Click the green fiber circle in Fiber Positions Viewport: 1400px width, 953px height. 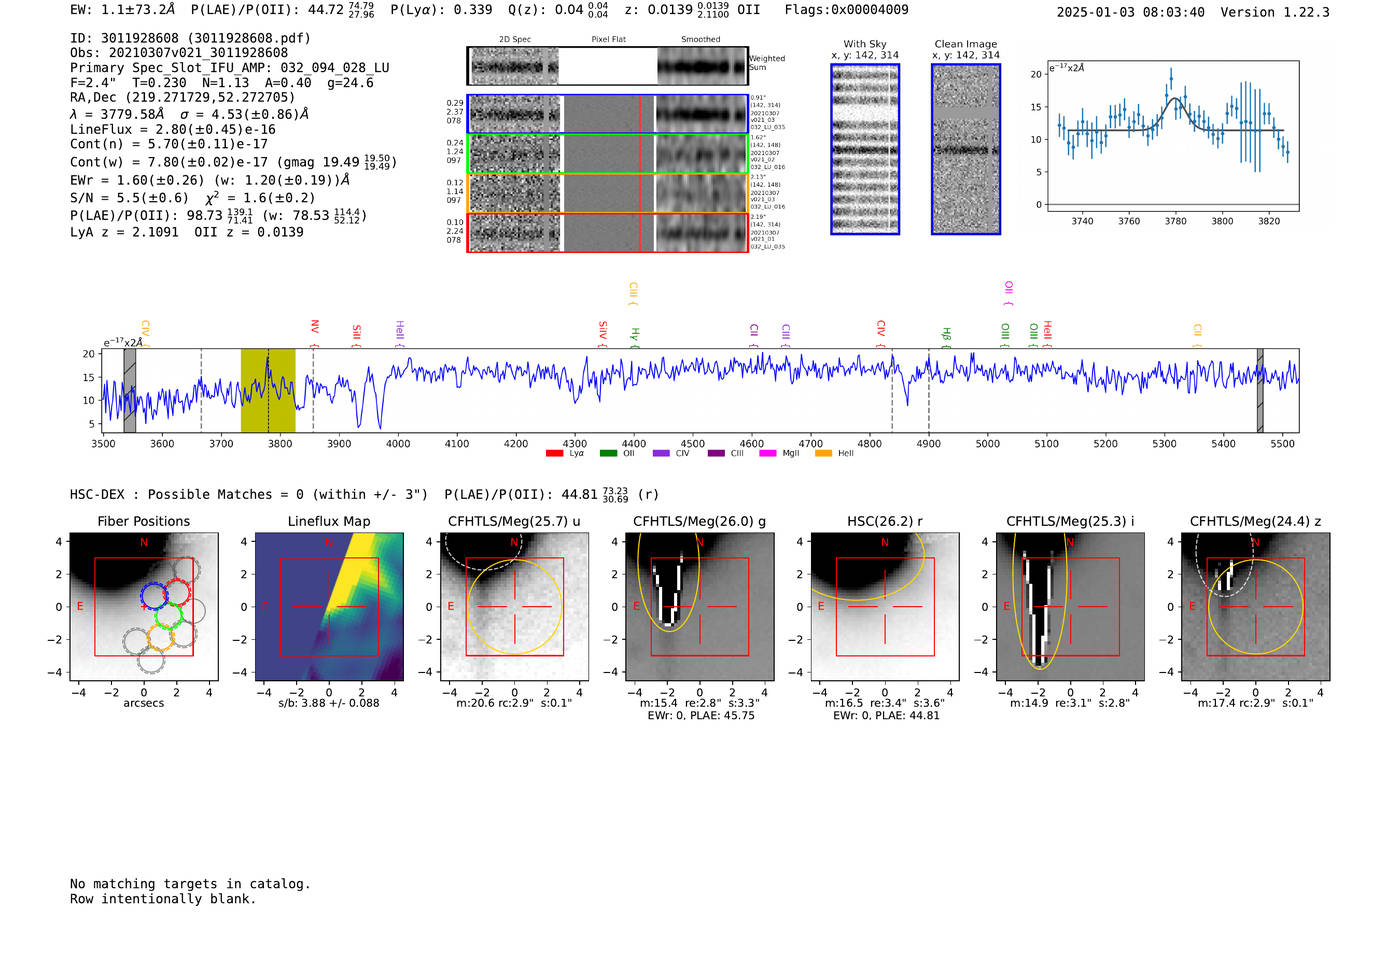[x=169, y=616]
